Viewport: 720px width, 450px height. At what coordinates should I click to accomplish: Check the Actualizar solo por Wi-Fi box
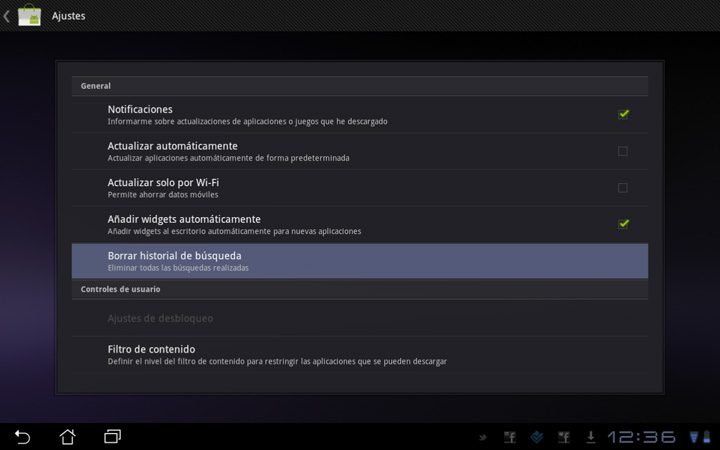pyautogui.click(x=623, y=188)
